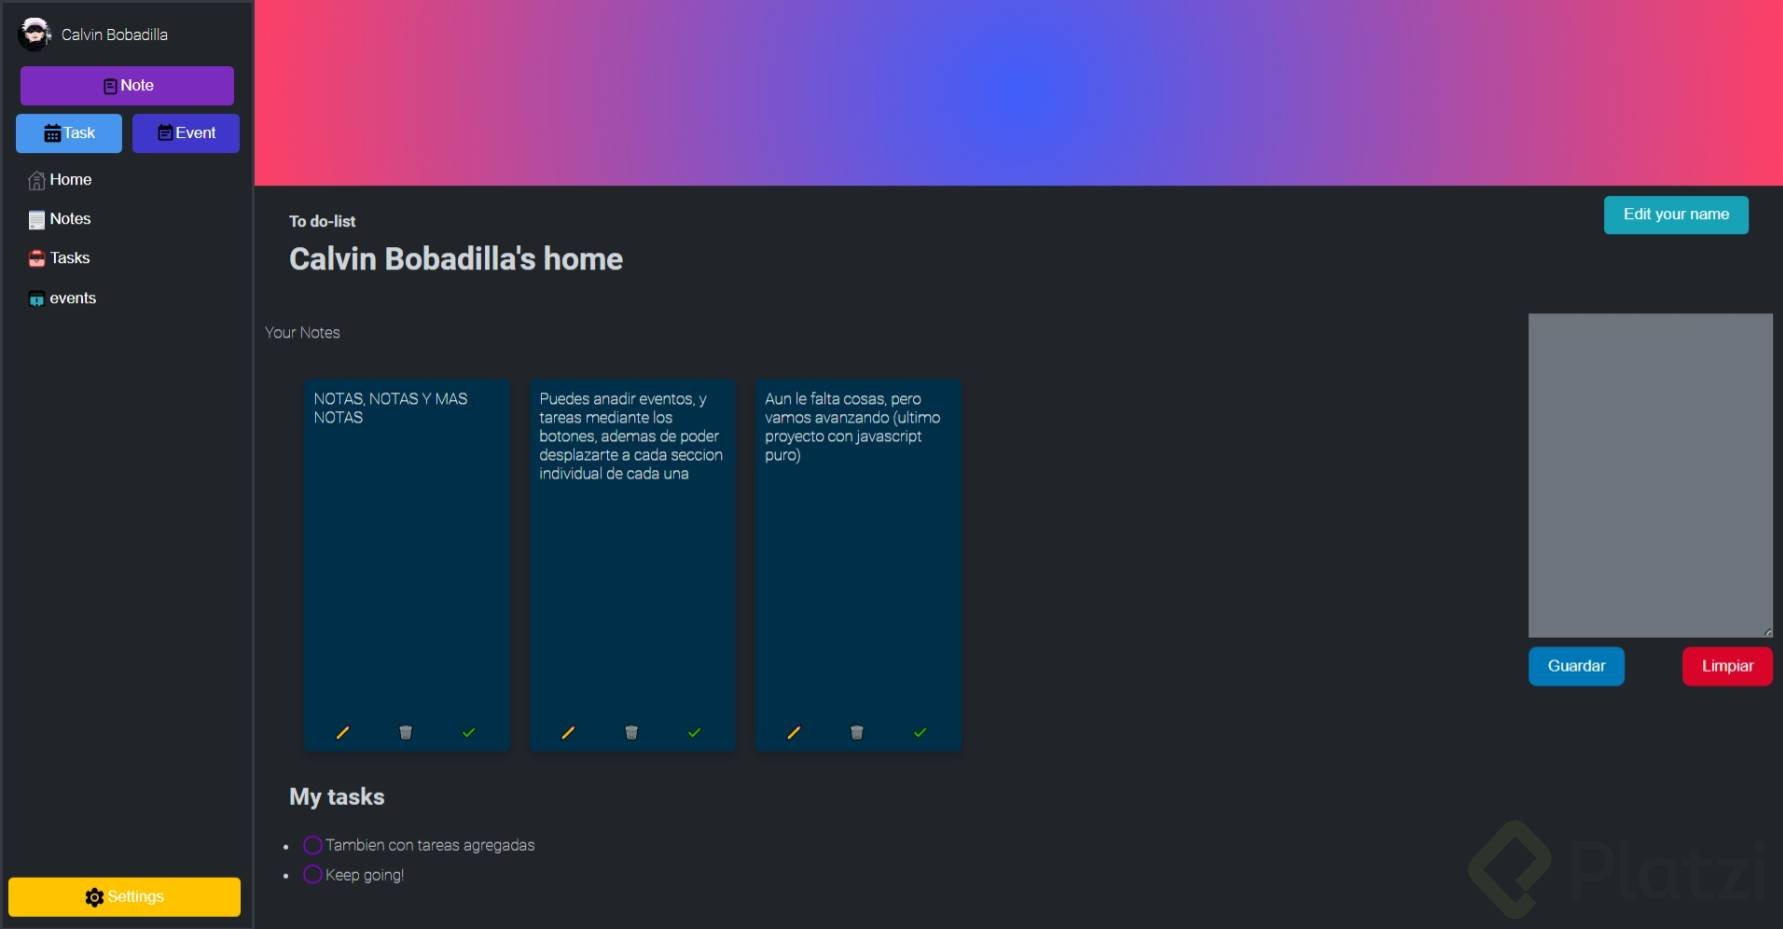Viewport: 1783px width, 929px height.
Task: Edit the 'Aun le falta cosas' note
Action: (x=794, y=733)
